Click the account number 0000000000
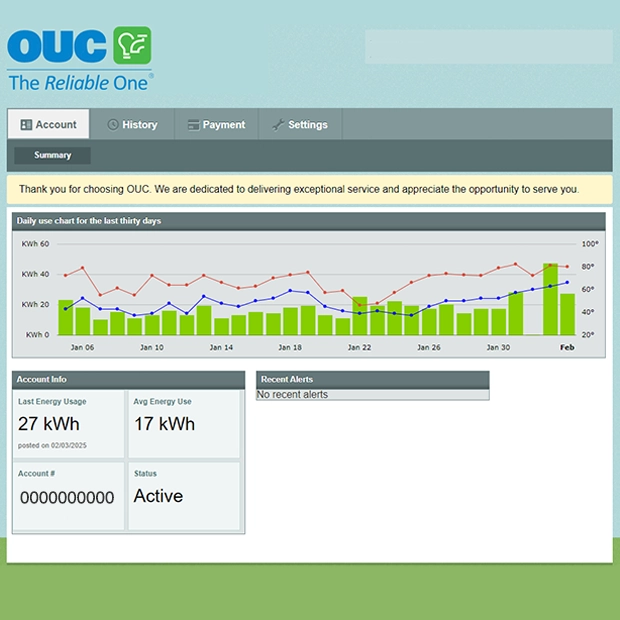The image size is (620, 620). [67, 497]
